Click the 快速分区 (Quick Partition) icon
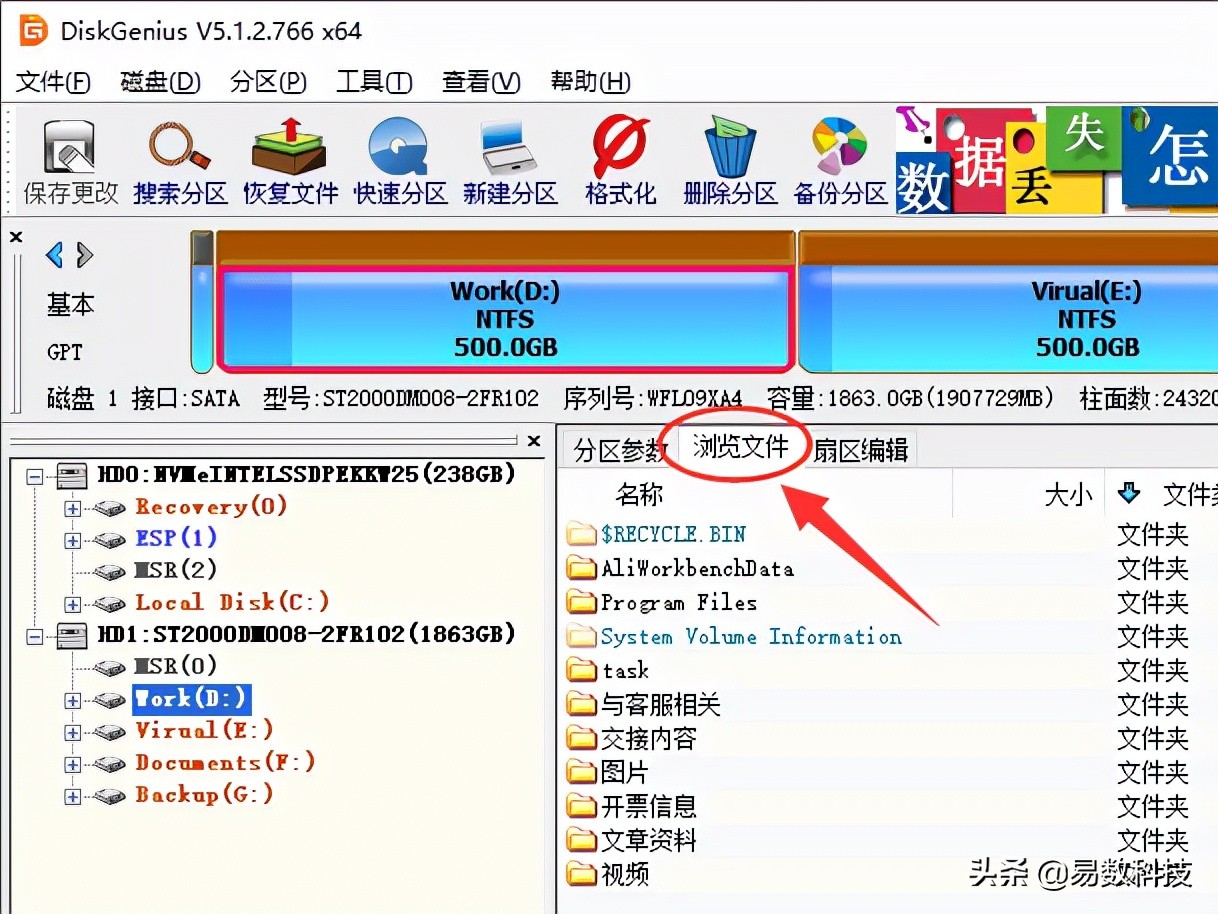 (399, 158)
